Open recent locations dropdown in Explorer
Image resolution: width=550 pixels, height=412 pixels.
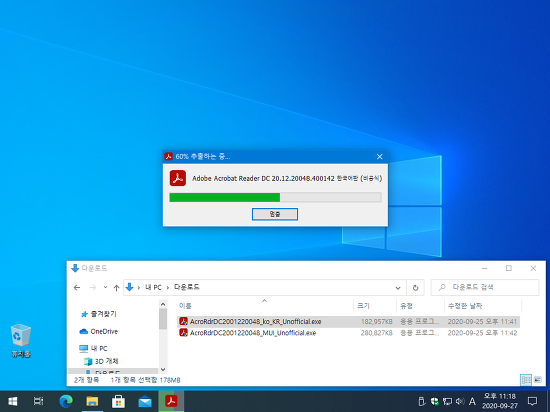click(x=105, y=288)
